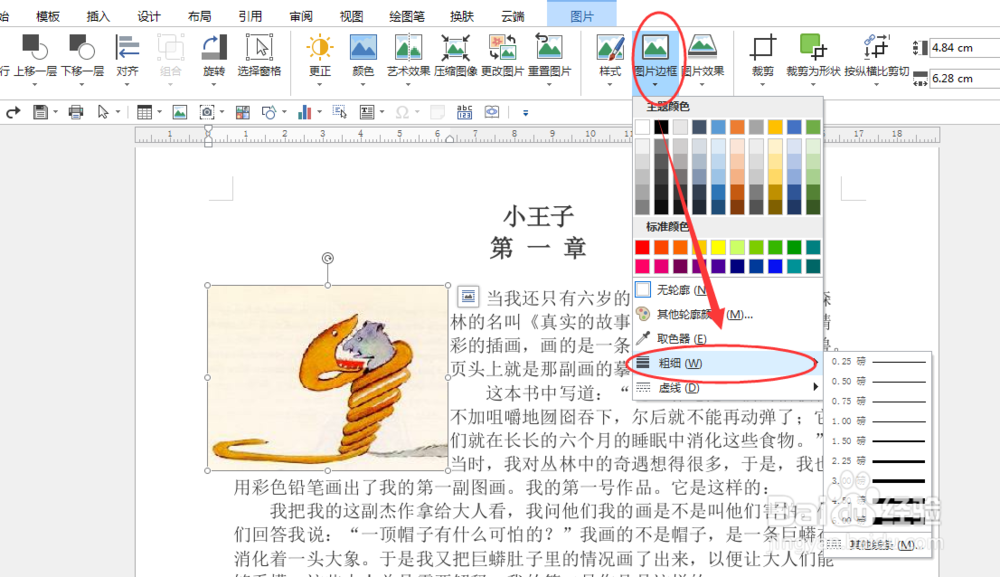Click the 更正 (Corrections) sun icon

pos(320,47)
